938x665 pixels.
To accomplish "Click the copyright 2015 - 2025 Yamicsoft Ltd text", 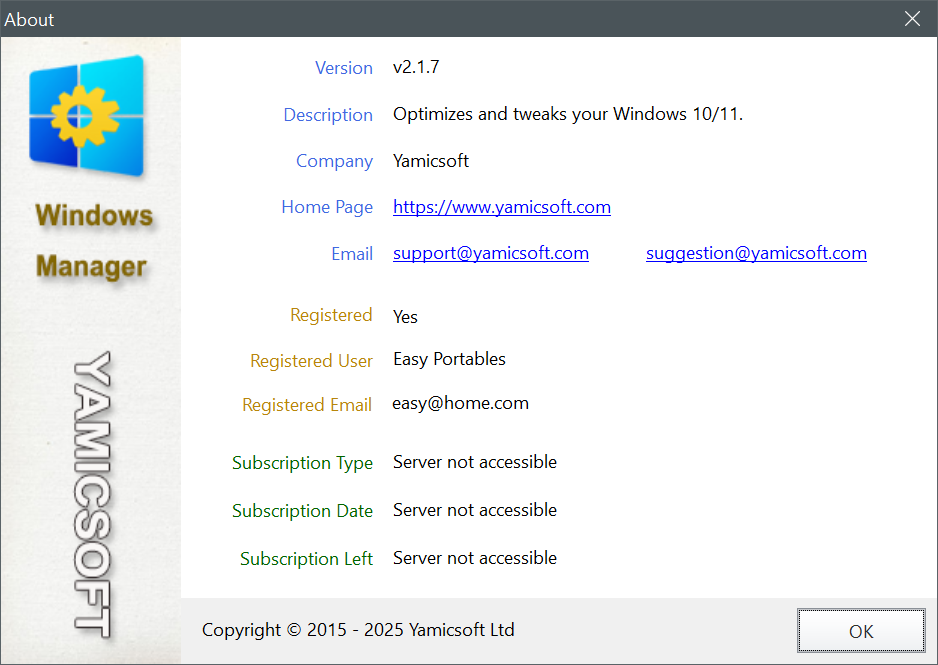I will [x=358, y=630].
